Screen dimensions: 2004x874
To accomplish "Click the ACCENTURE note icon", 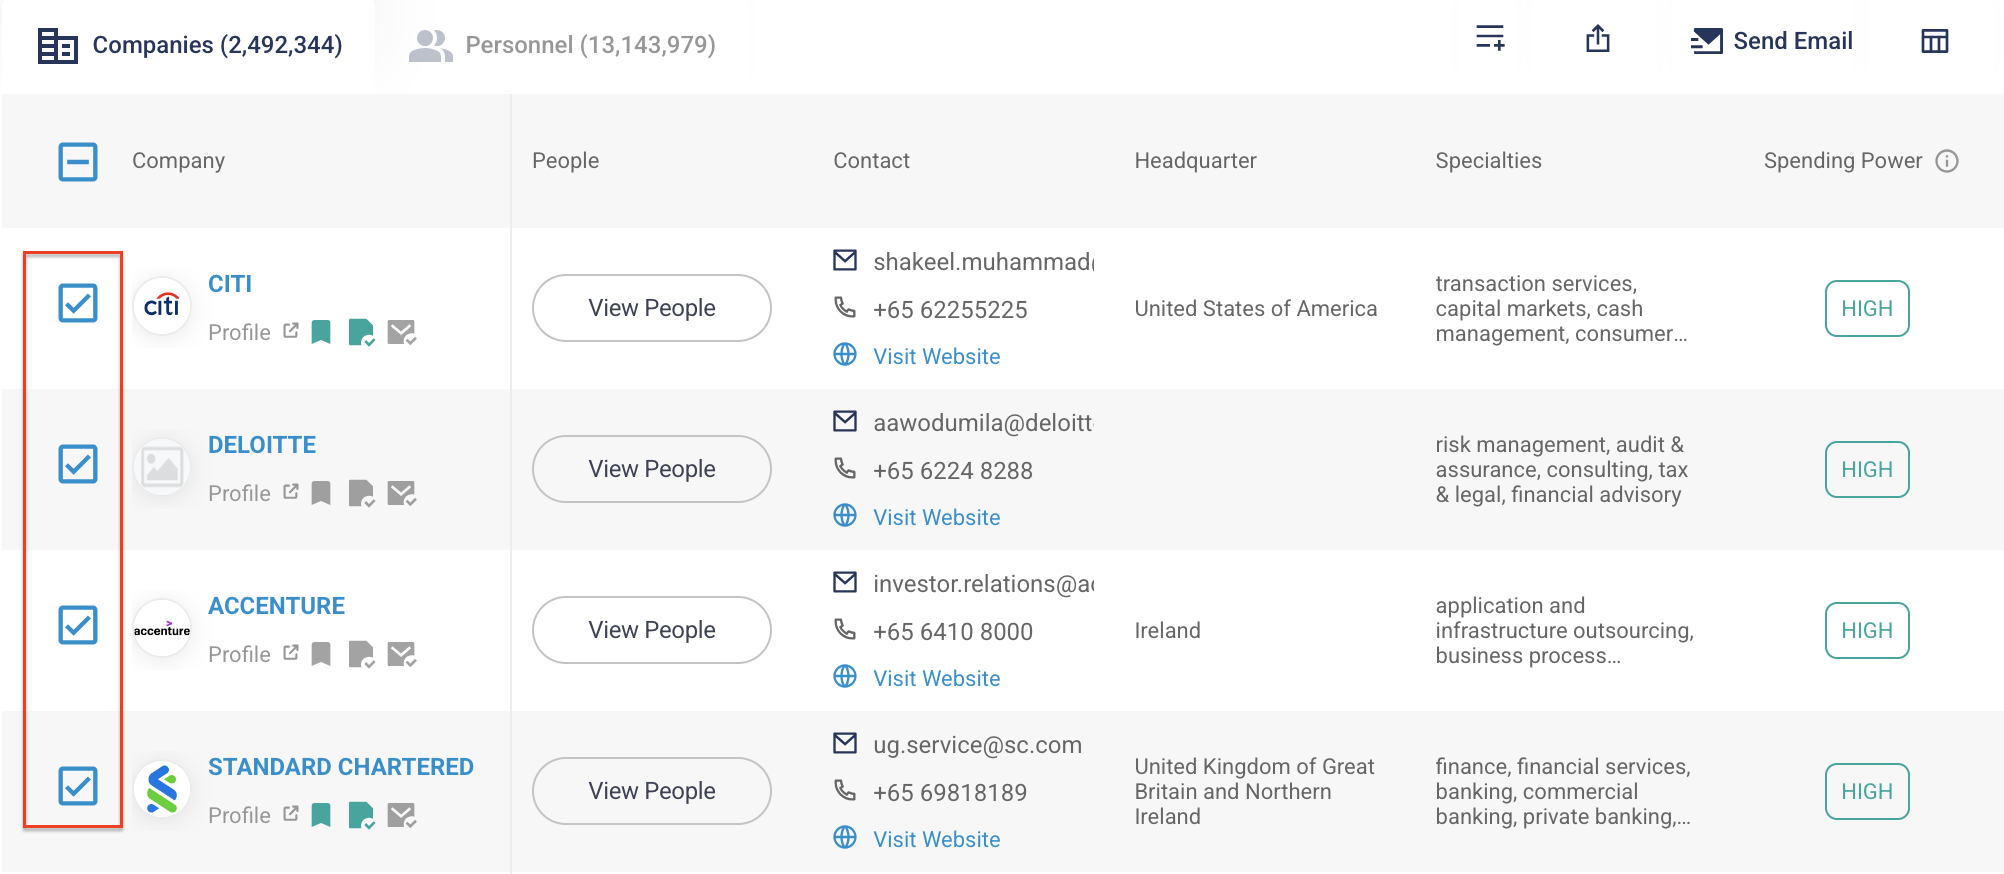I will tap(361, 654).
